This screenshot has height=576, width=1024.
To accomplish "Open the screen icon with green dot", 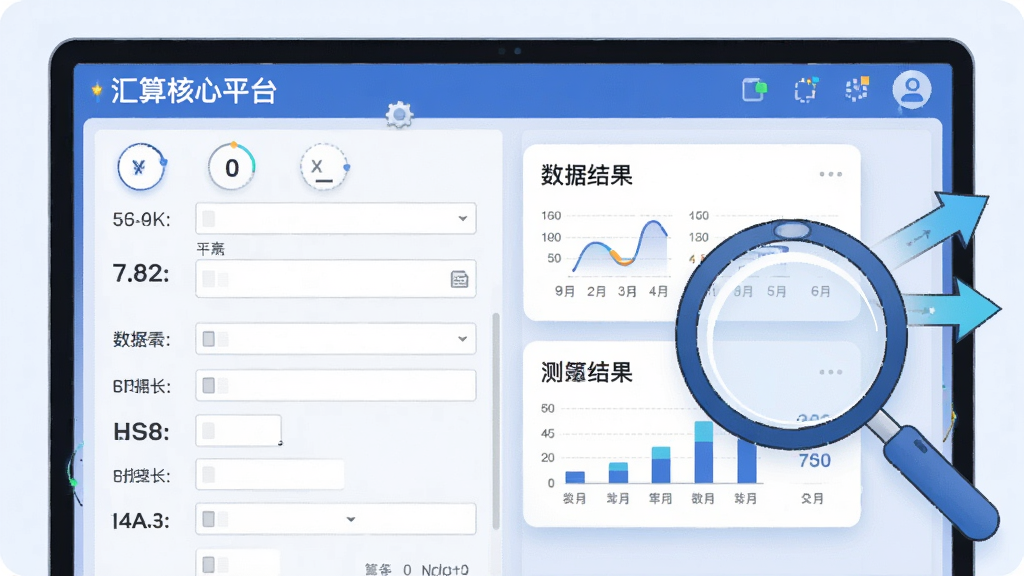I will coord(754,89).
